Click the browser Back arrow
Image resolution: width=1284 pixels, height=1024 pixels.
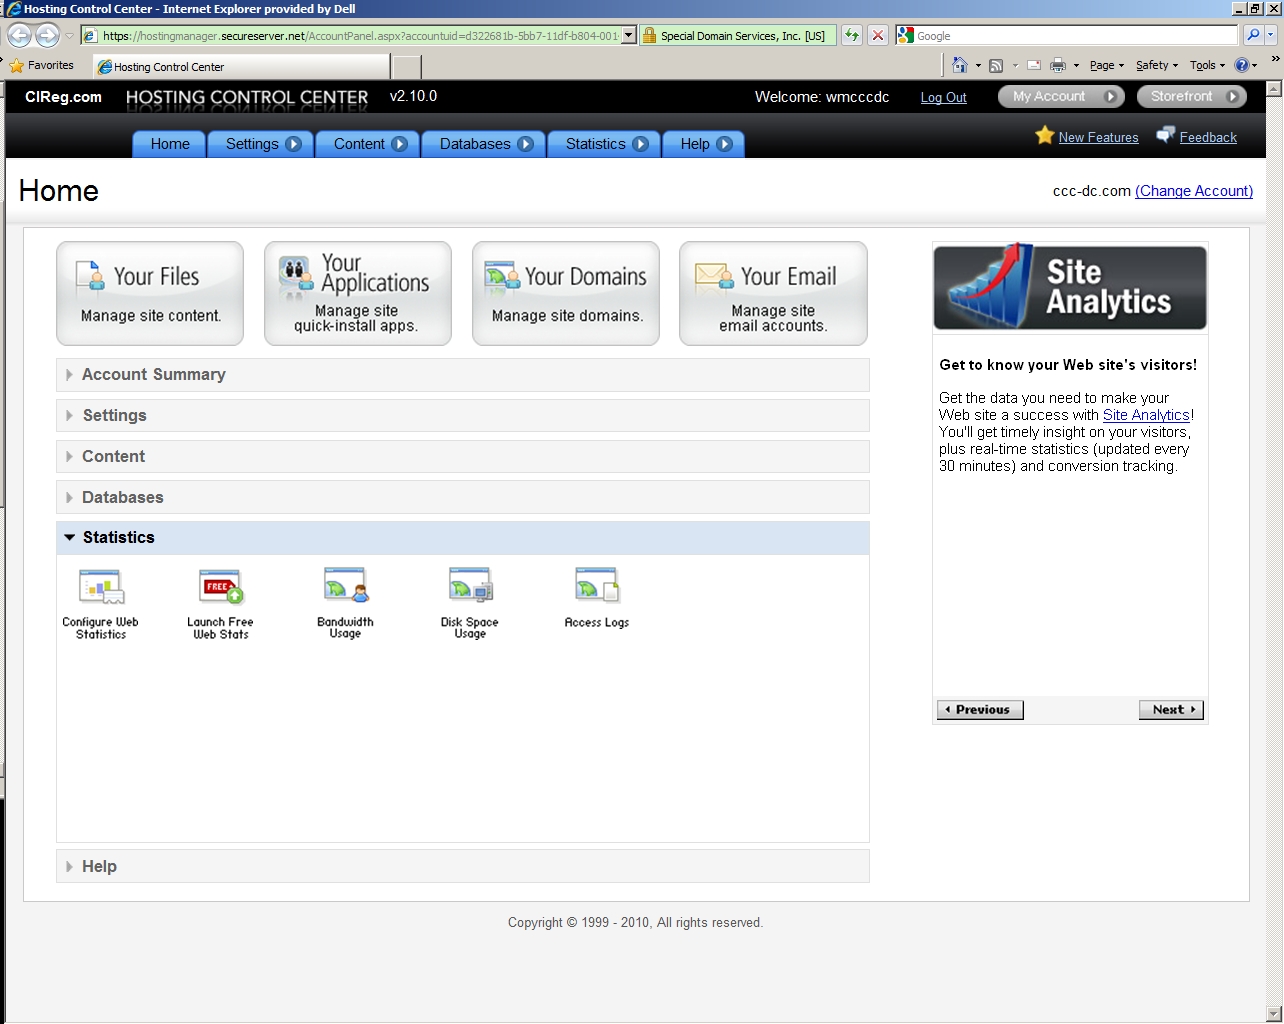pyautogui.click(x=19, y=35)
